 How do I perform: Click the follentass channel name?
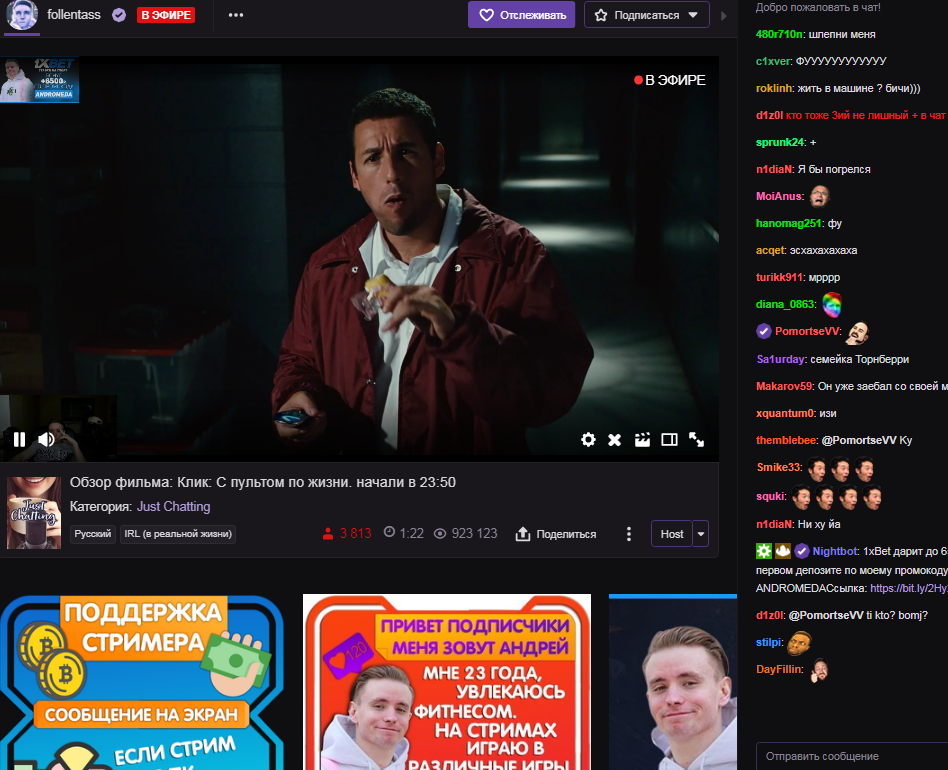pos(74,15)
